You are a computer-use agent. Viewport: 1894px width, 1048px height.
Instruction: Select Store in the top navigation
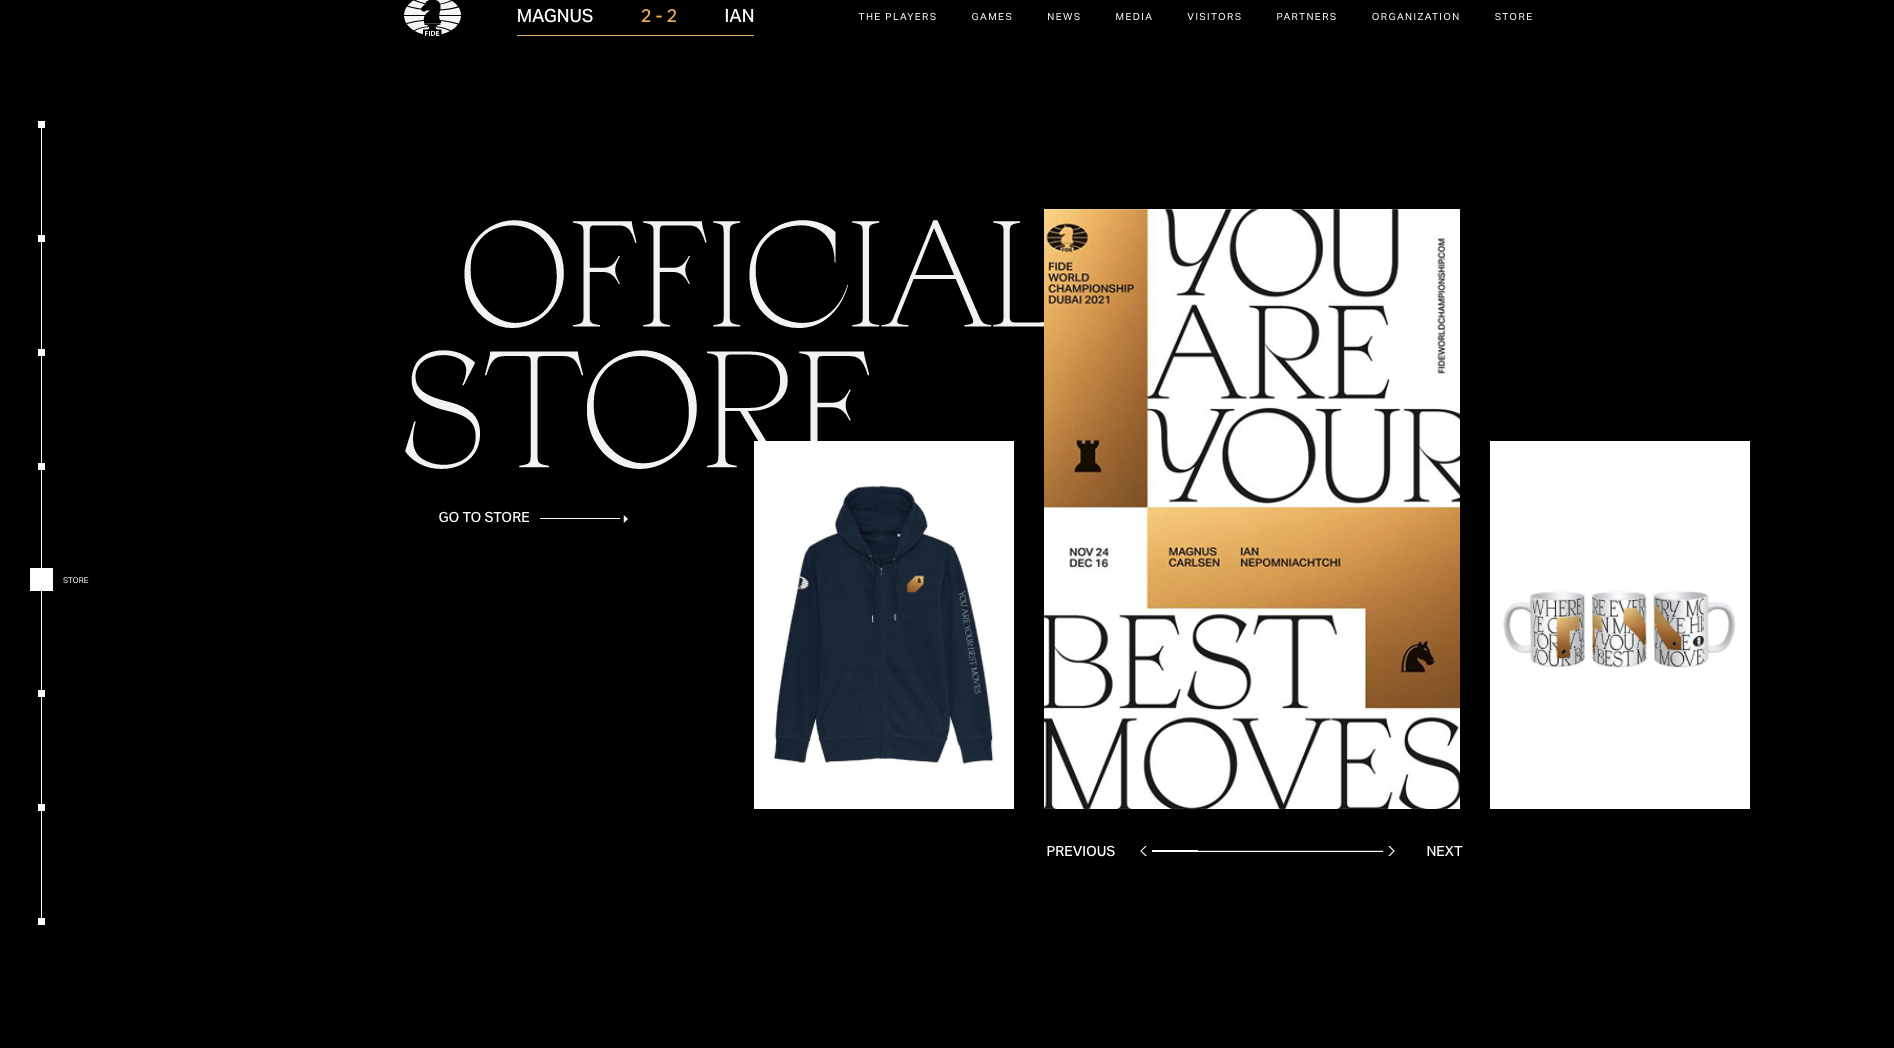pos(1513,17)
